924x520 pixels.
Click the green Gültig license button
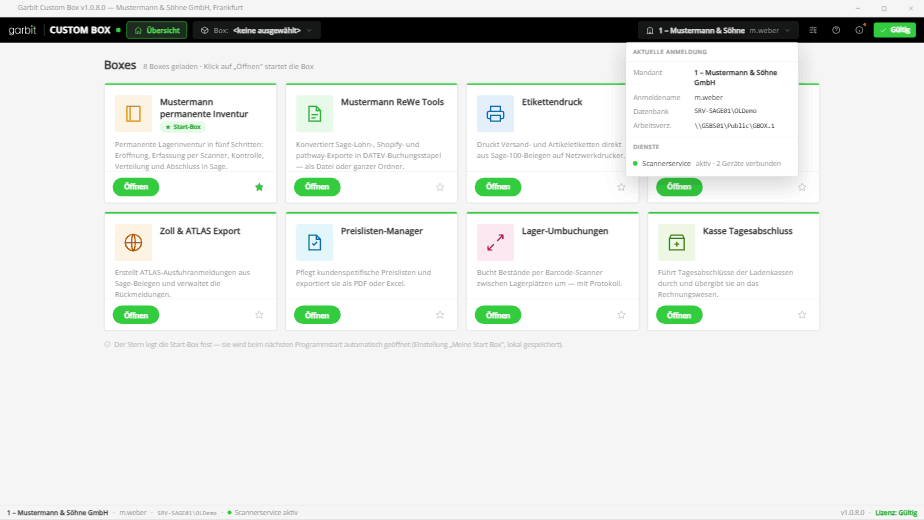click(895, 30)
